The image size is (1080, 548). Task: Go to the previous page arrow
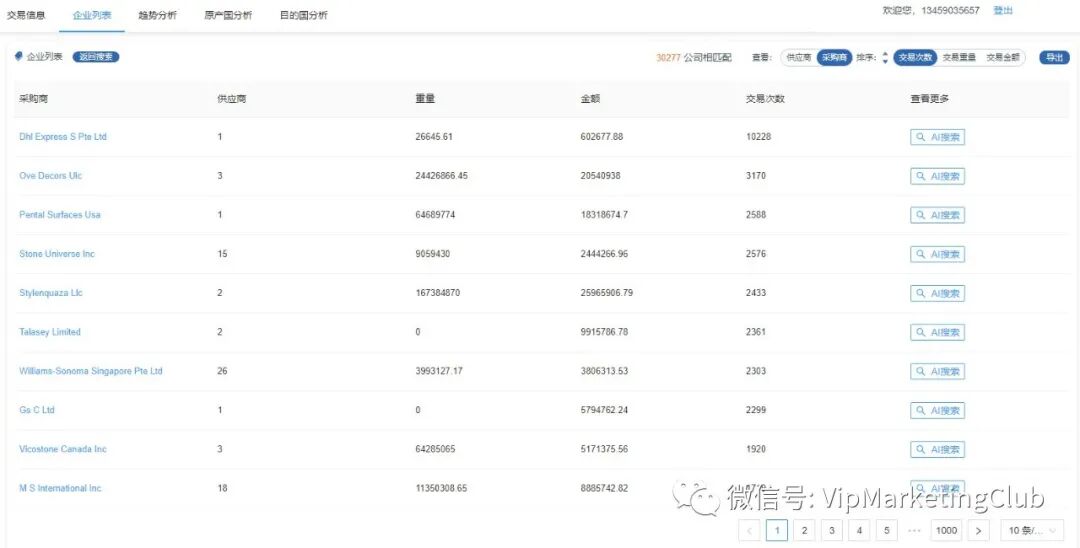pos(749,530)
